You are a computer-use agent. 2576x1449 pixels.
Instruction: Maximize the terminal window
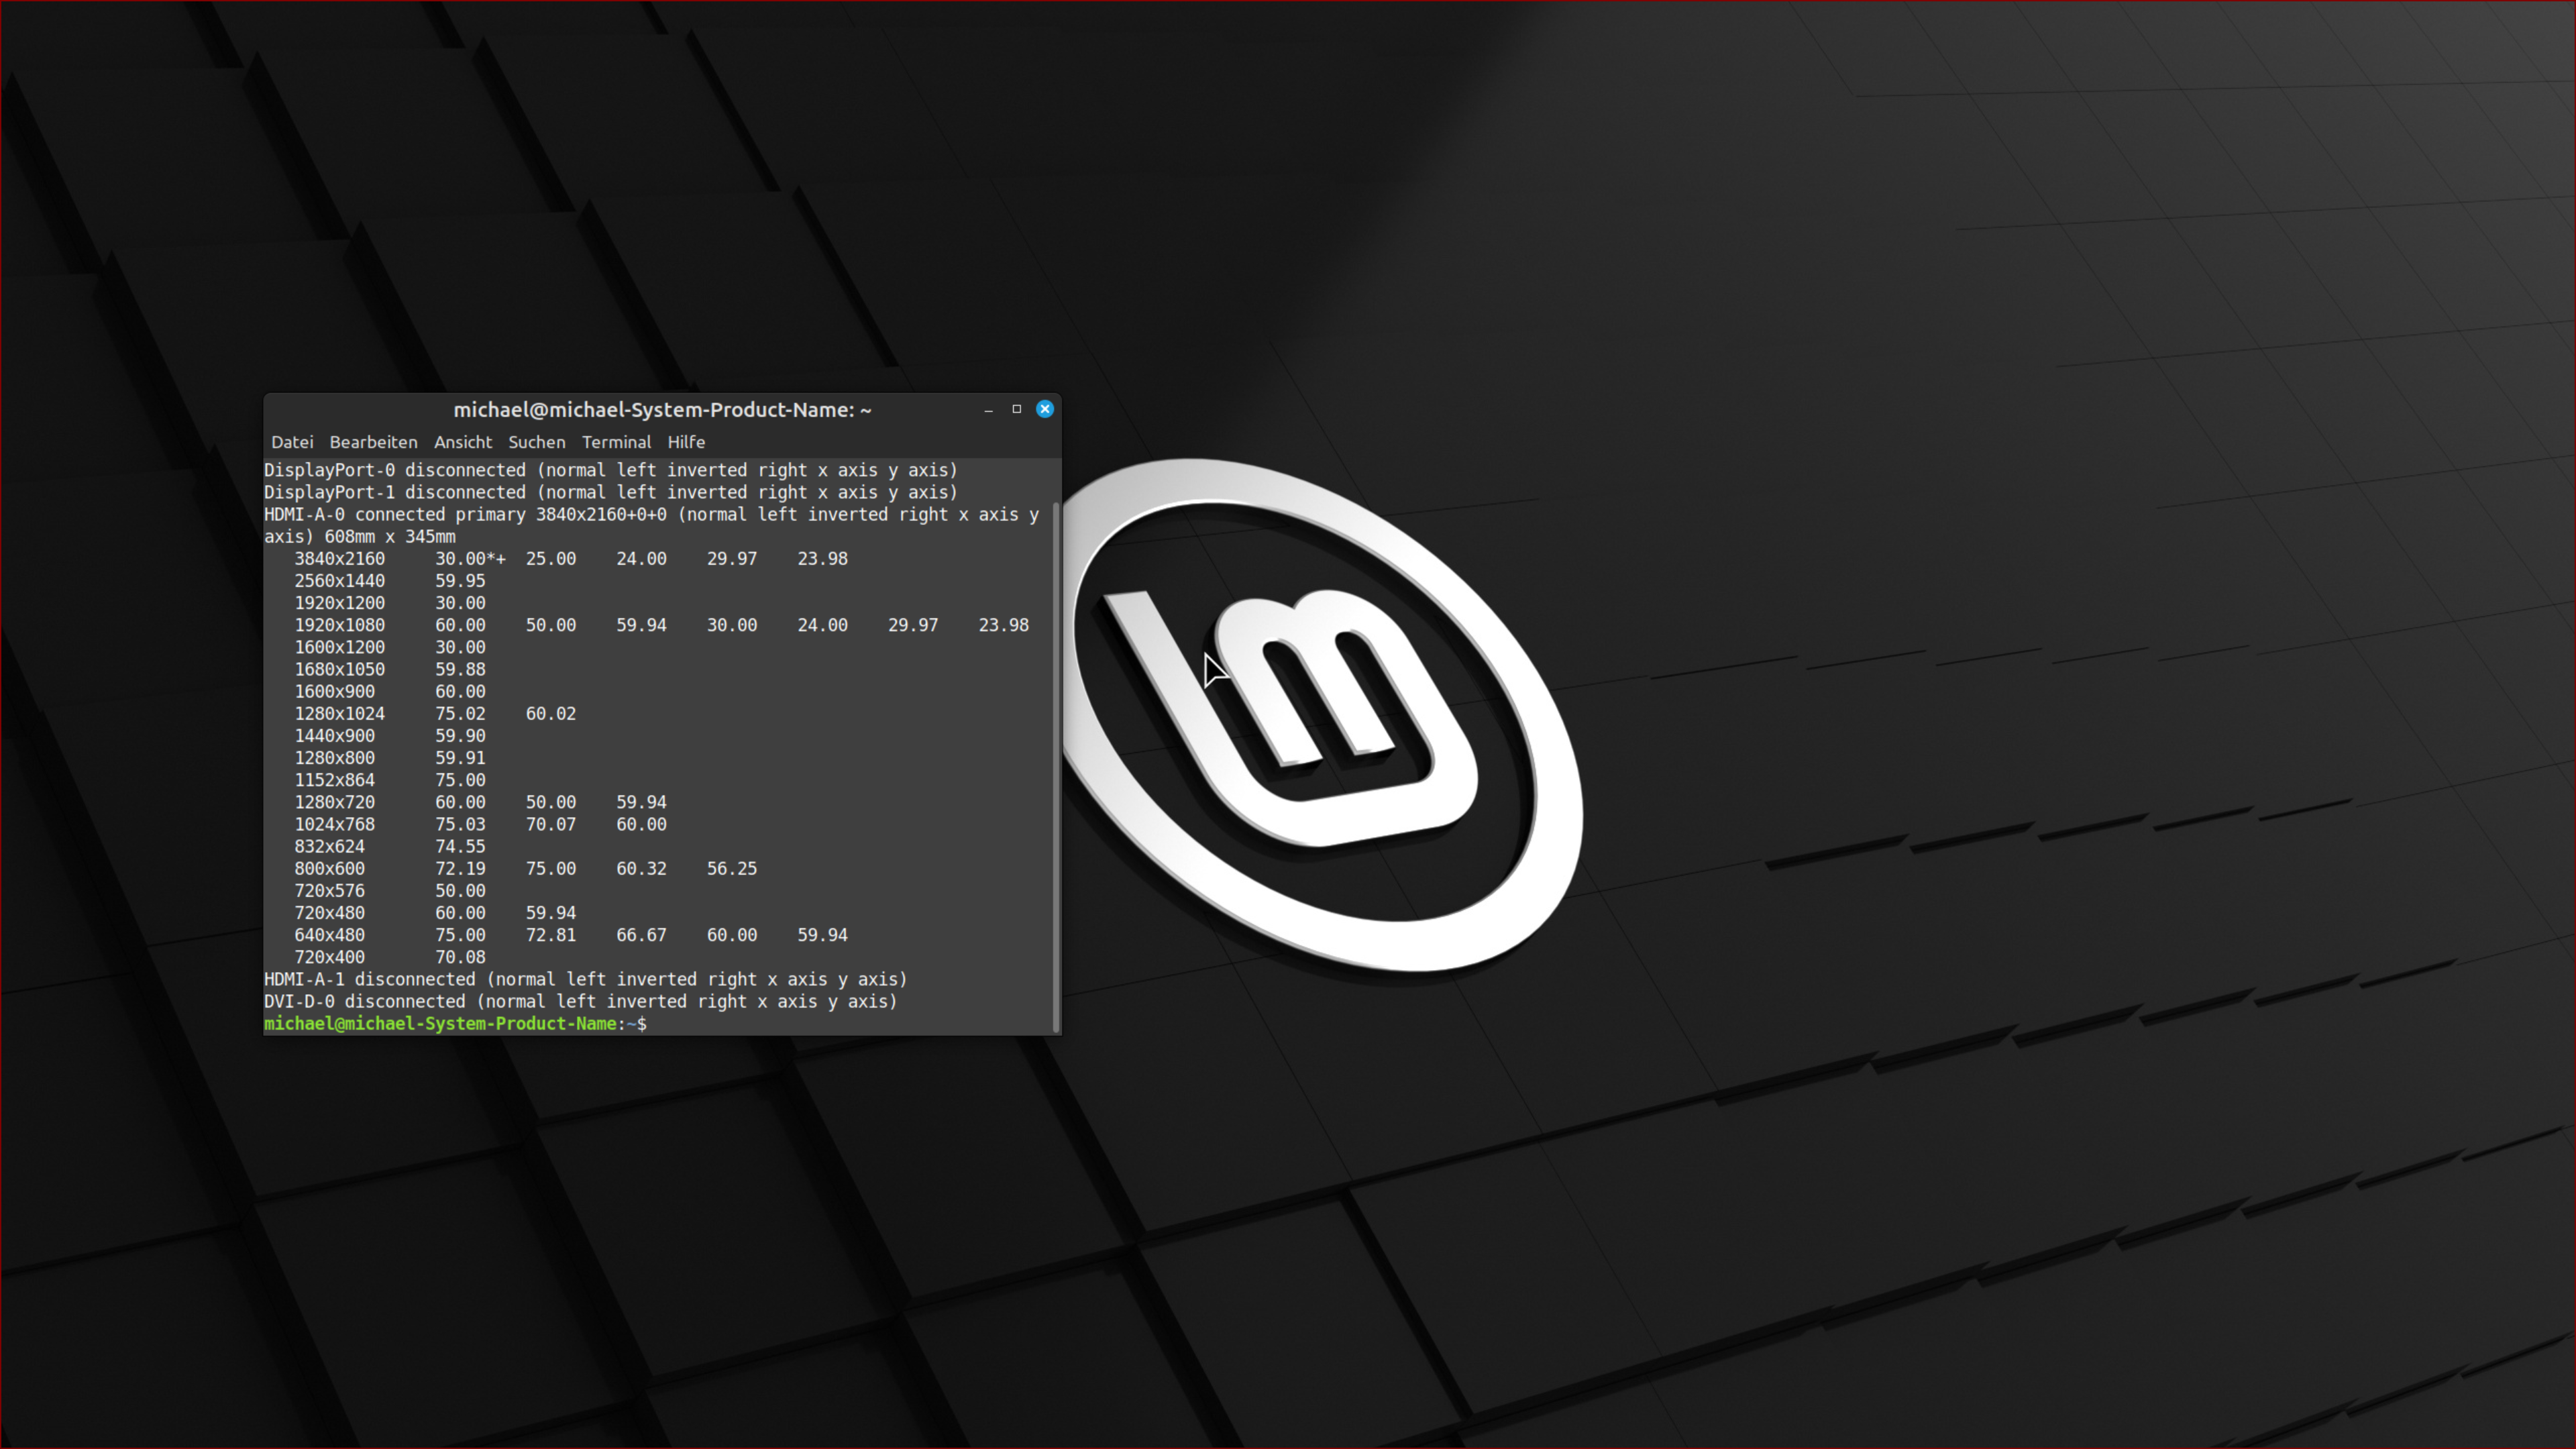tap(1016, 409)
